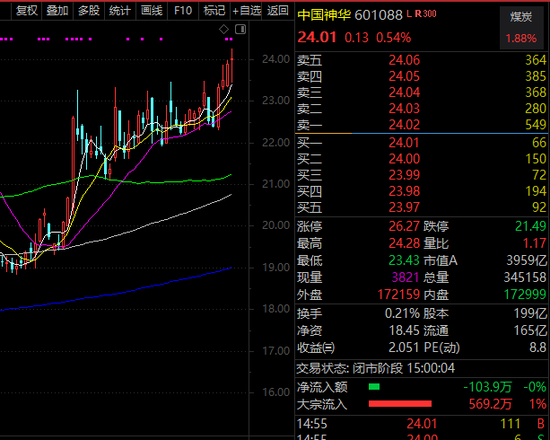Click the green 净流入额 bar
This screenshot has height=440, width=550.
pos(374,387)
